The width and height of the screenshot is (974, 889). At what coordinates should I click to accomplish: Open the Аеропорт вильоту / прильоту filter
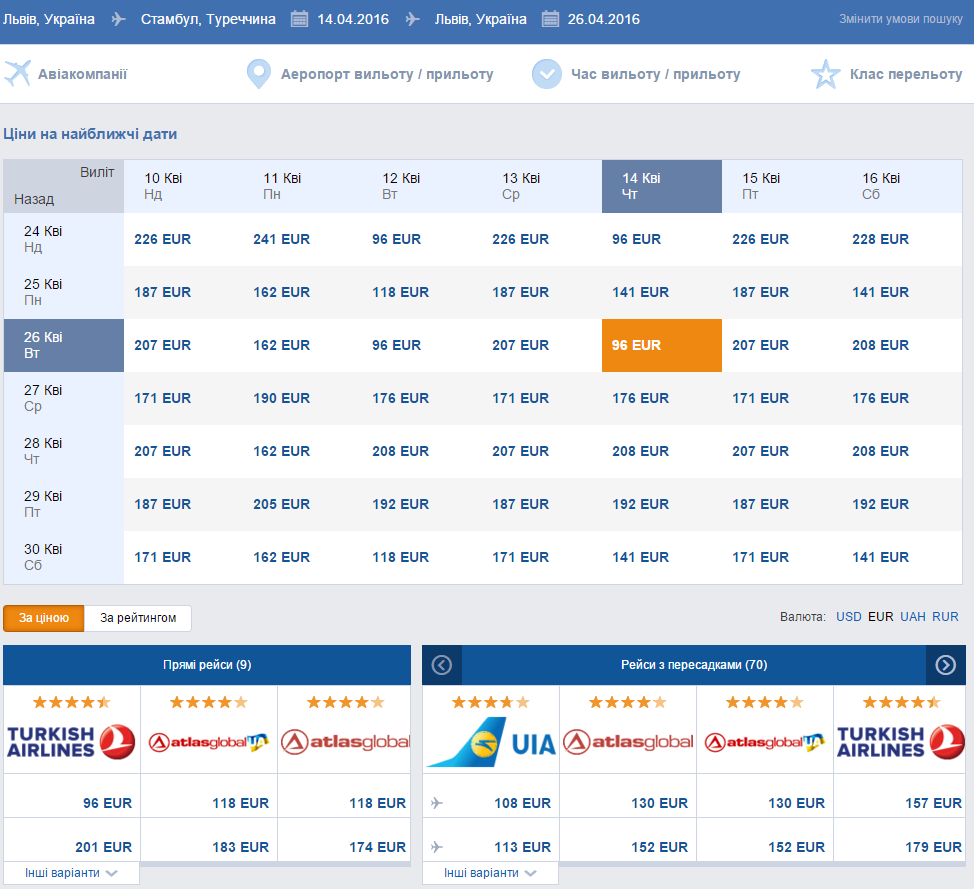pos(387,74)
